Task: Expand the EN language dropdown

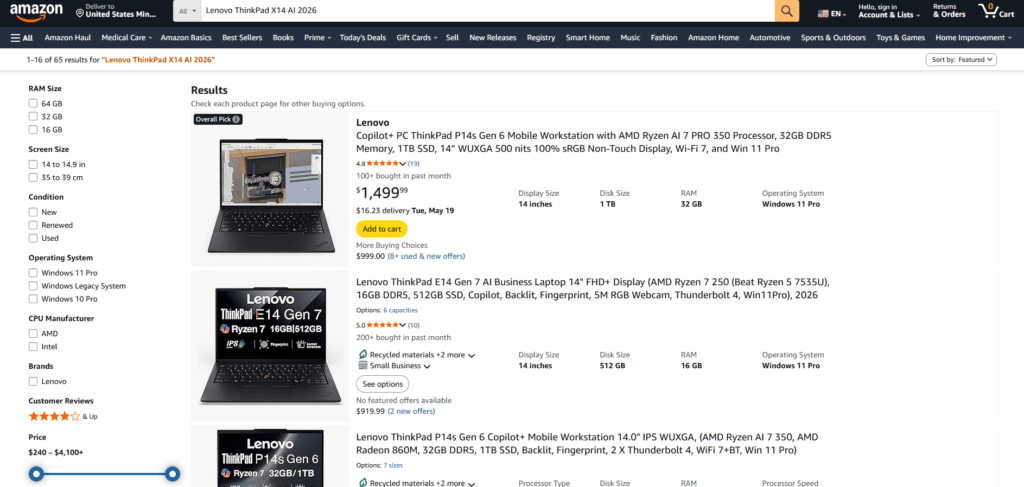Action: 831,14
